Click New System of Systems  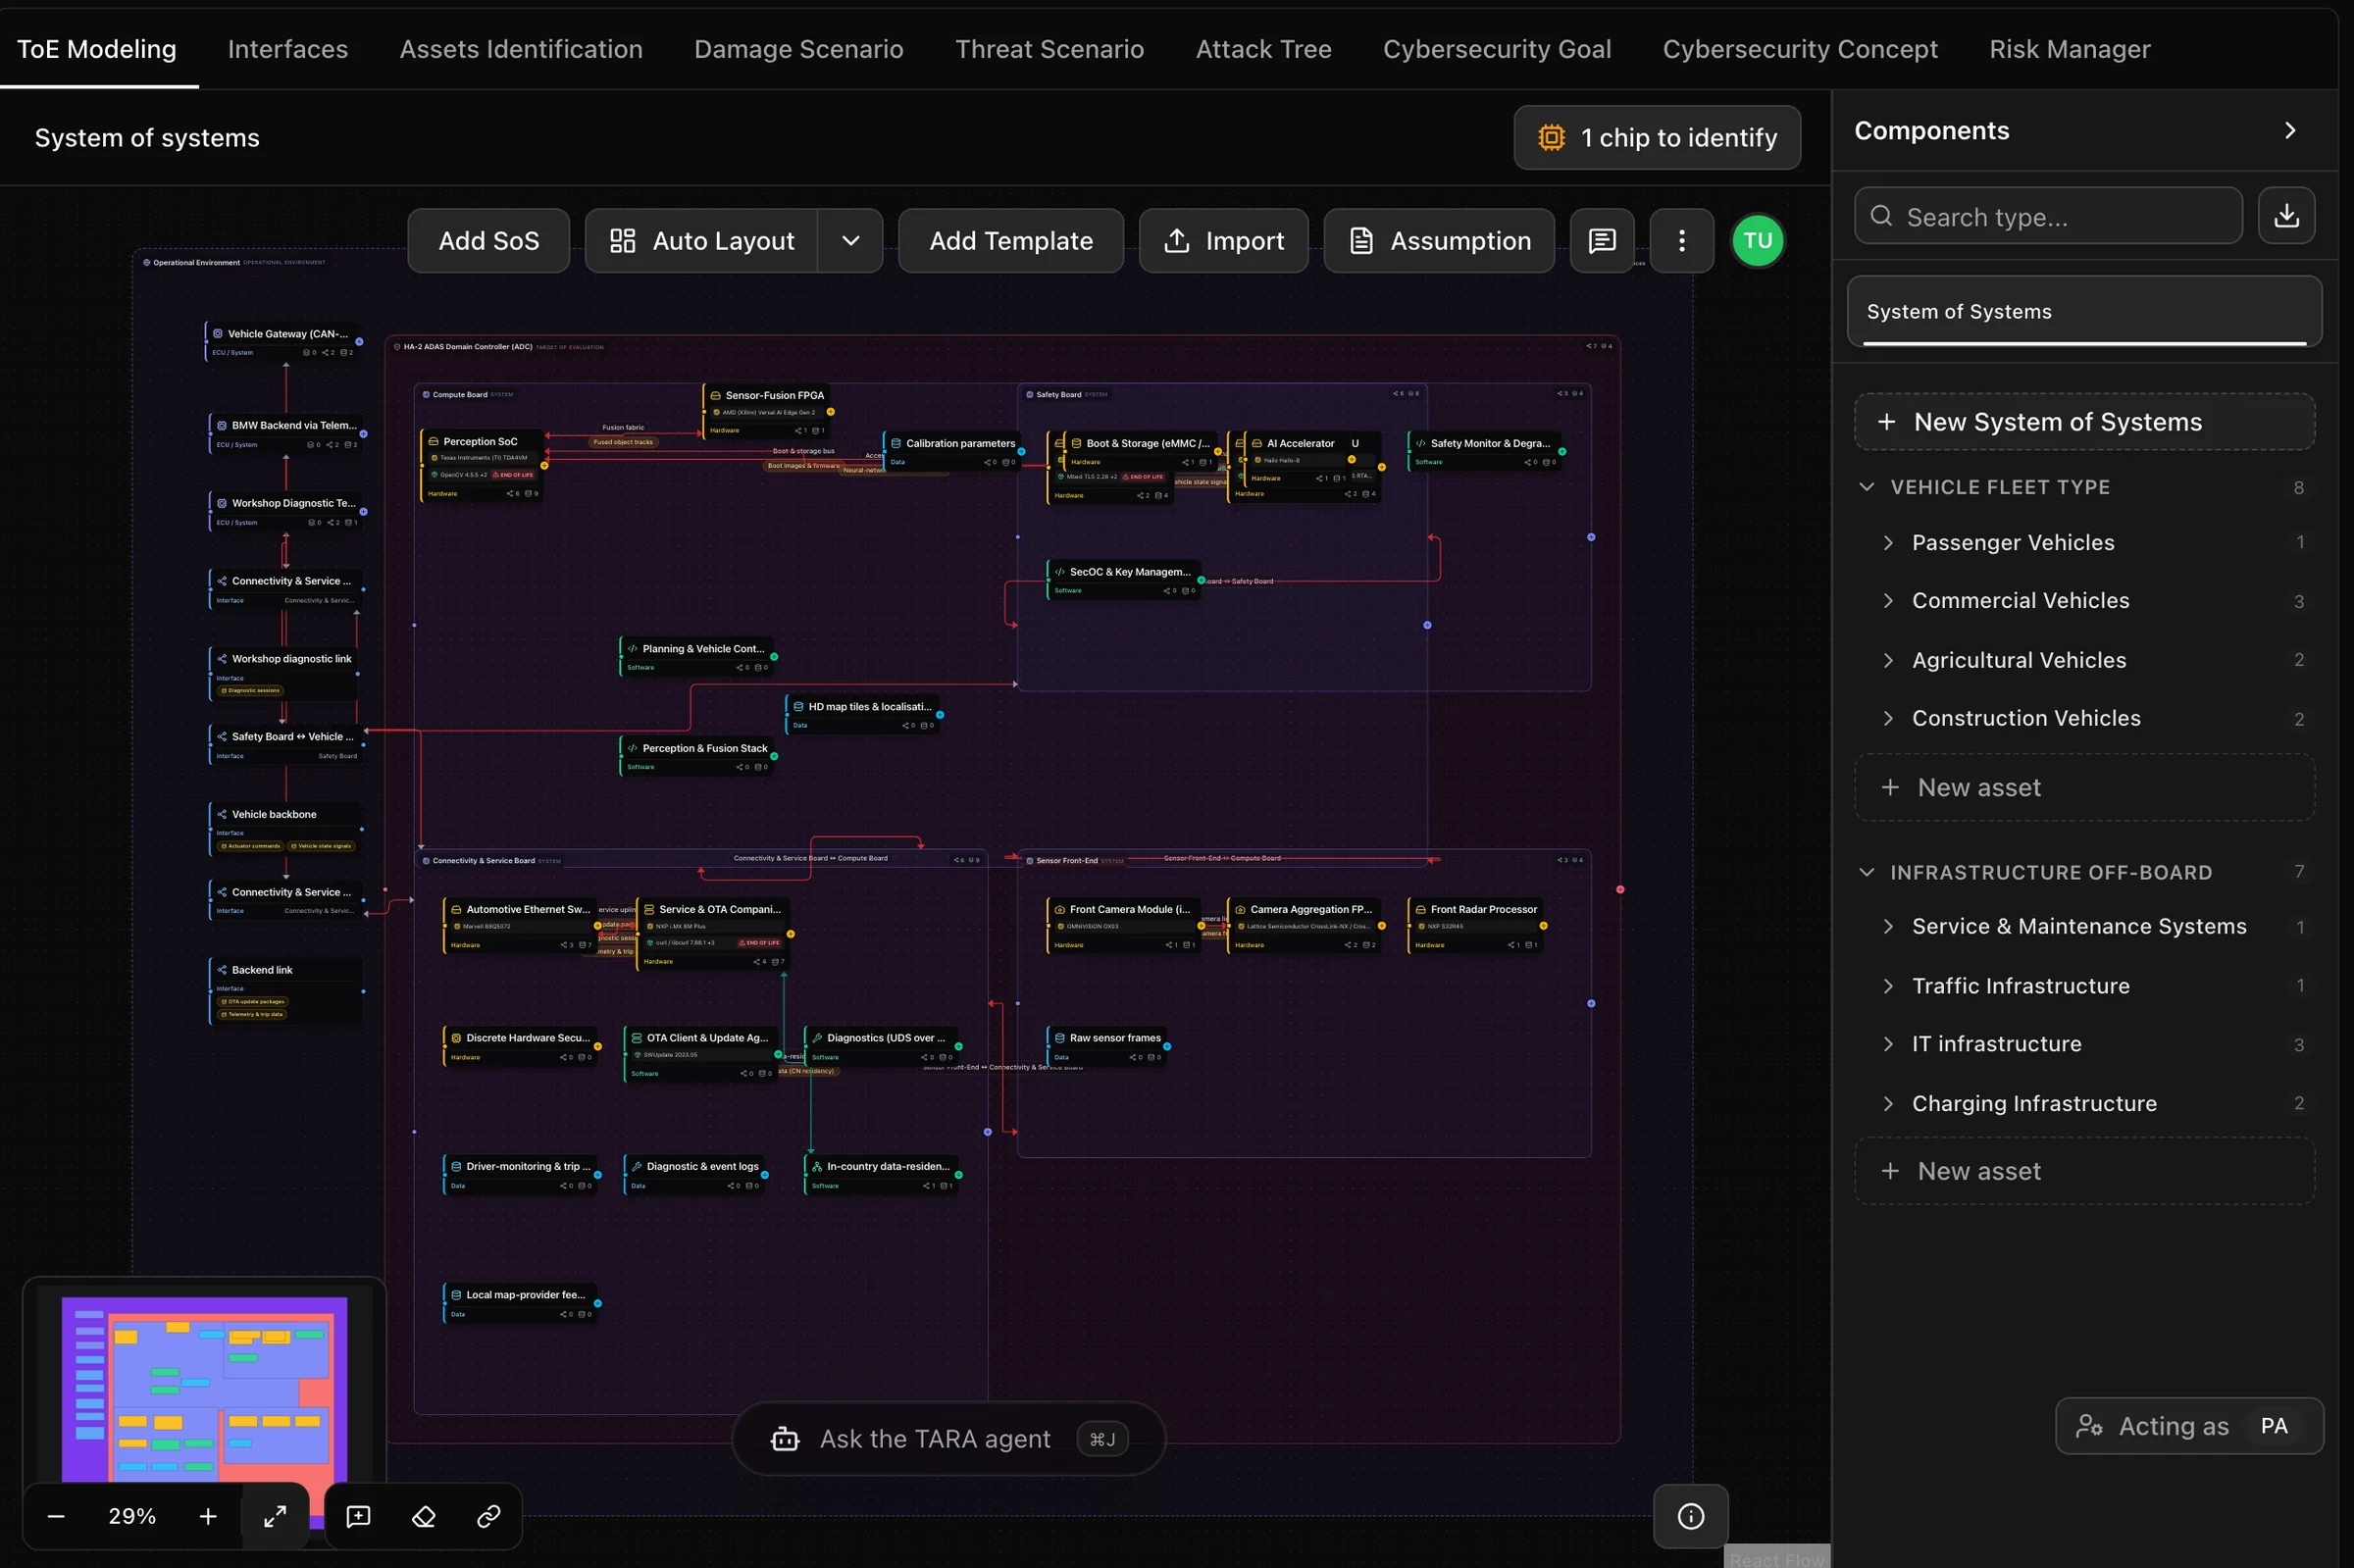[2084, 422]
